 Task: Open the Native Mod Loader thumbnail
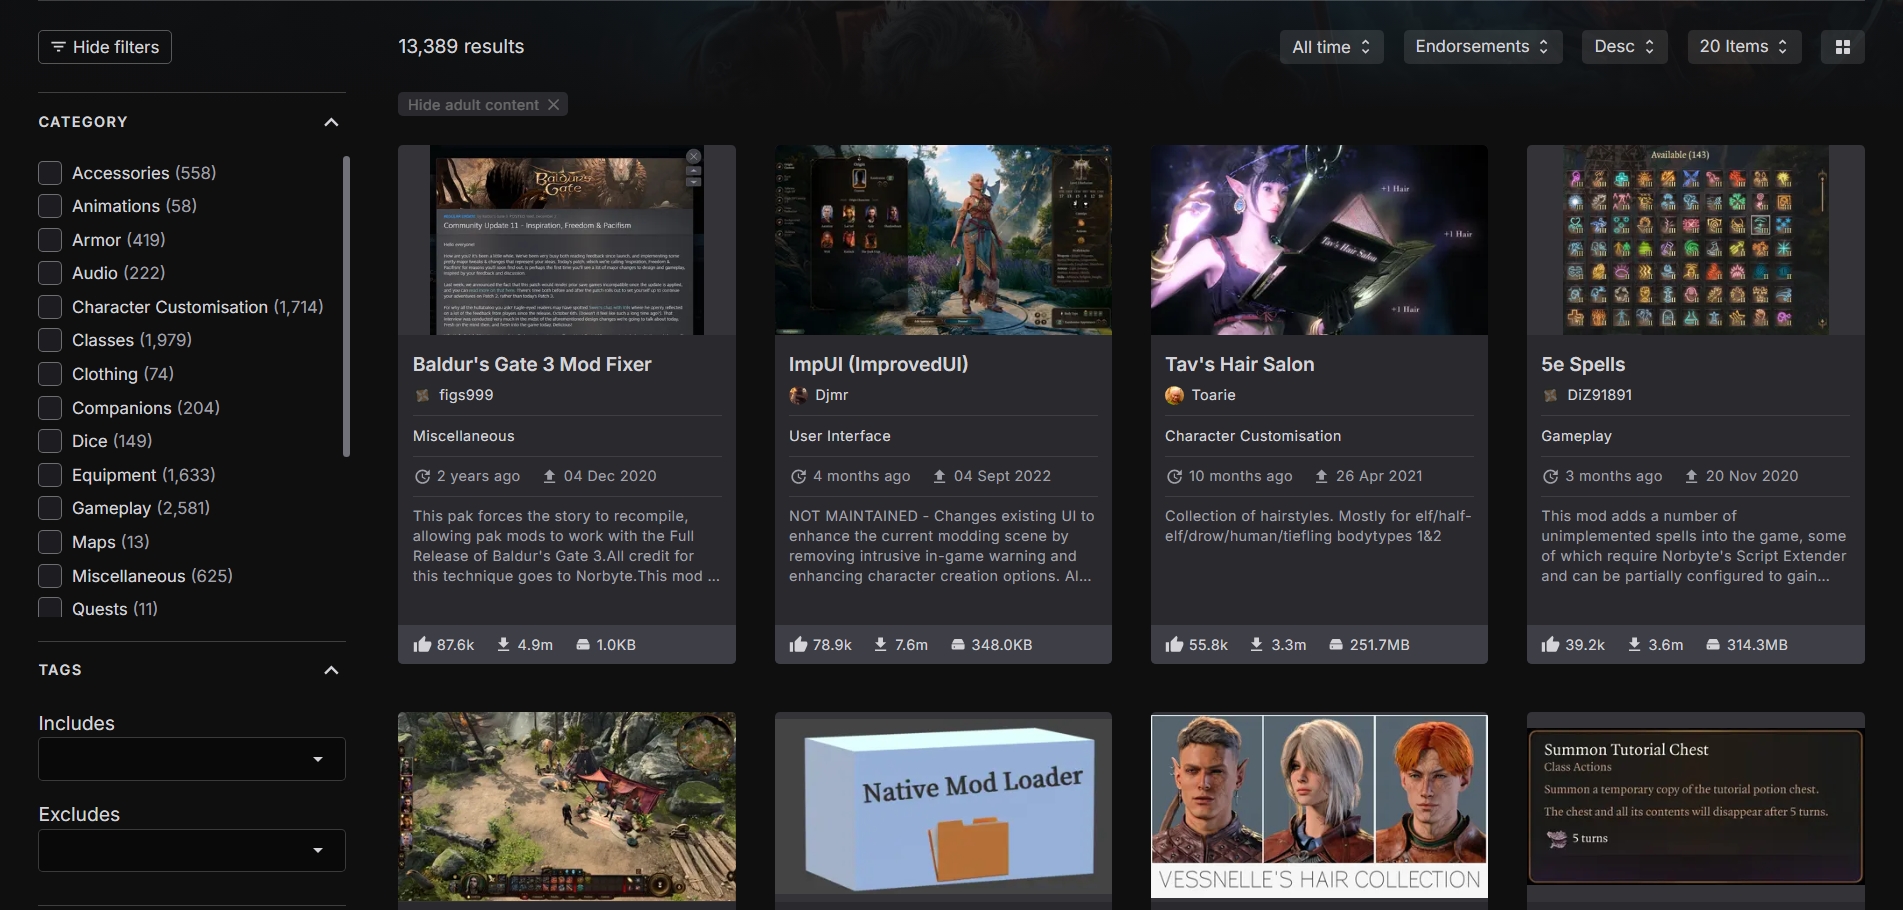click(x=942, y=803)
